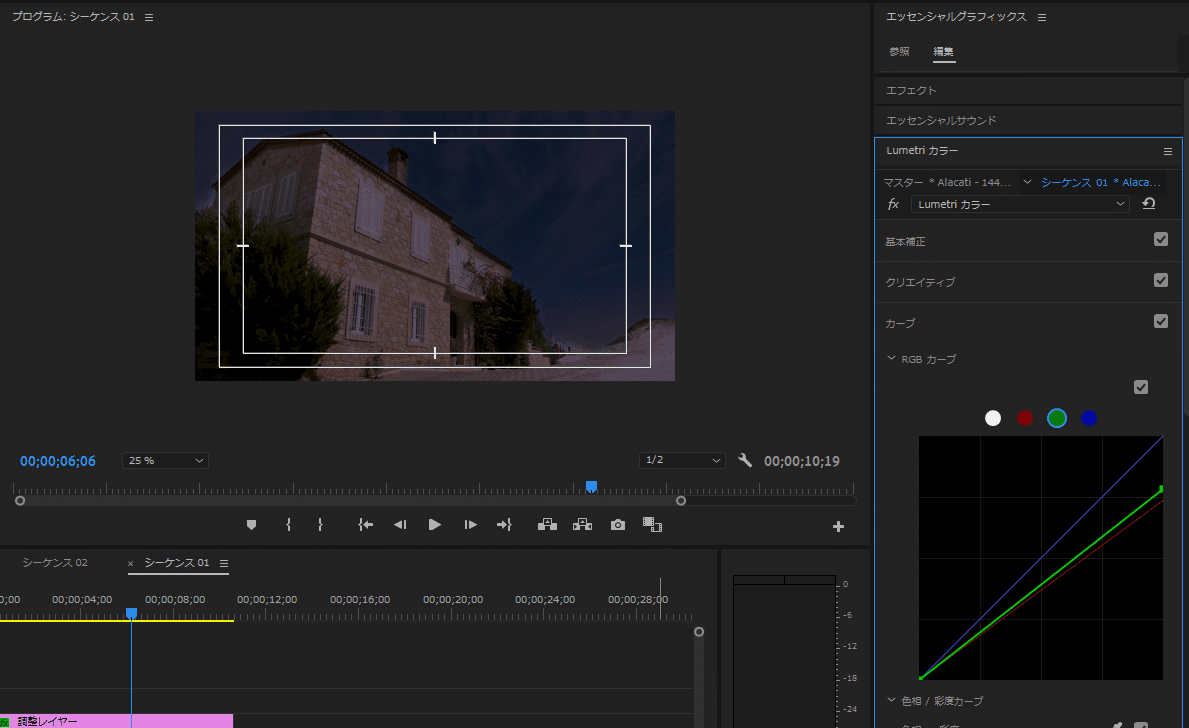The height and width of the screenshot is (728, 1189).
Task: Expand the 基本補正 section
Action: click(905, 242)
